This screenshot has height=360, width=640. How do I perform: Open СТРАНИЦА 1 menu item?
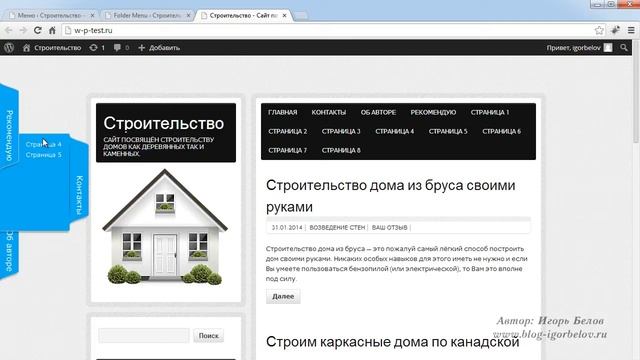[490, 112]
